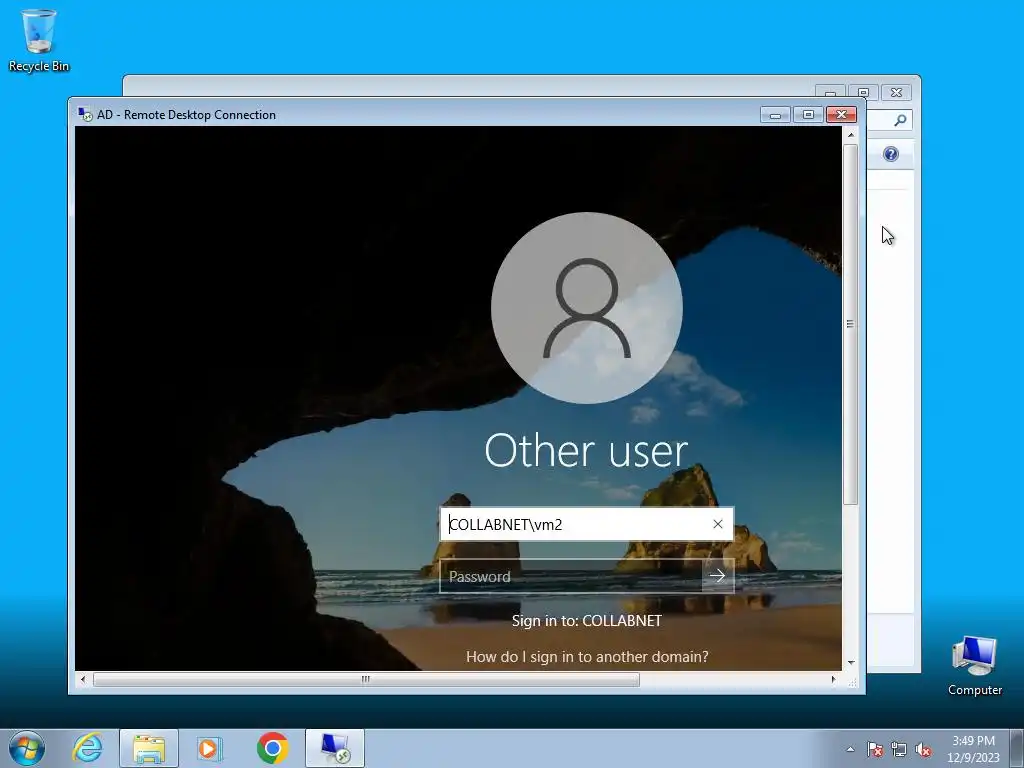Viewport: 1024px width, 768px height.
Task: Restore down the Remote Desktop Connection window
Action: (808, 115)
